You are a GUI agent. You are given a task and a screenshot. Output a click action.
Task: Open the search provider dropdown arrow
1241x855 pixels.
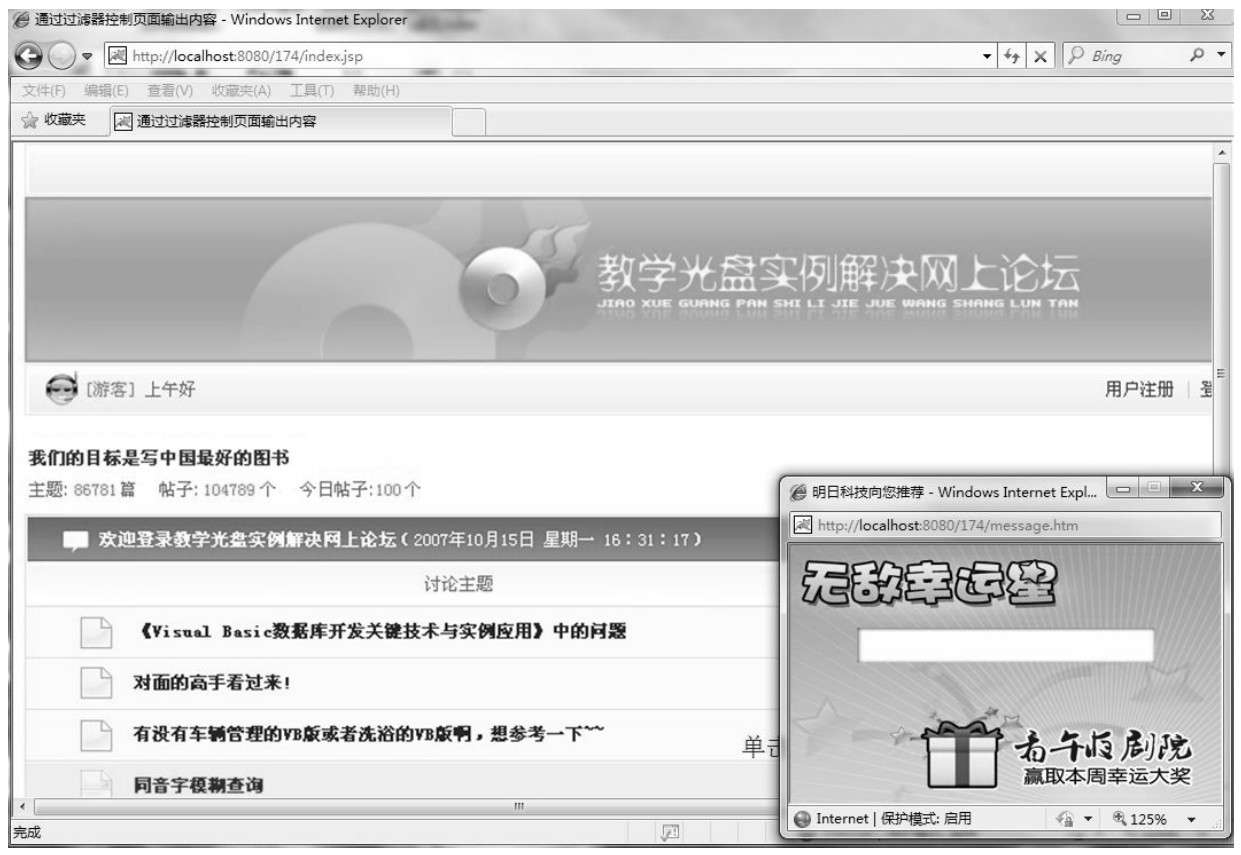click(1222, 56)
